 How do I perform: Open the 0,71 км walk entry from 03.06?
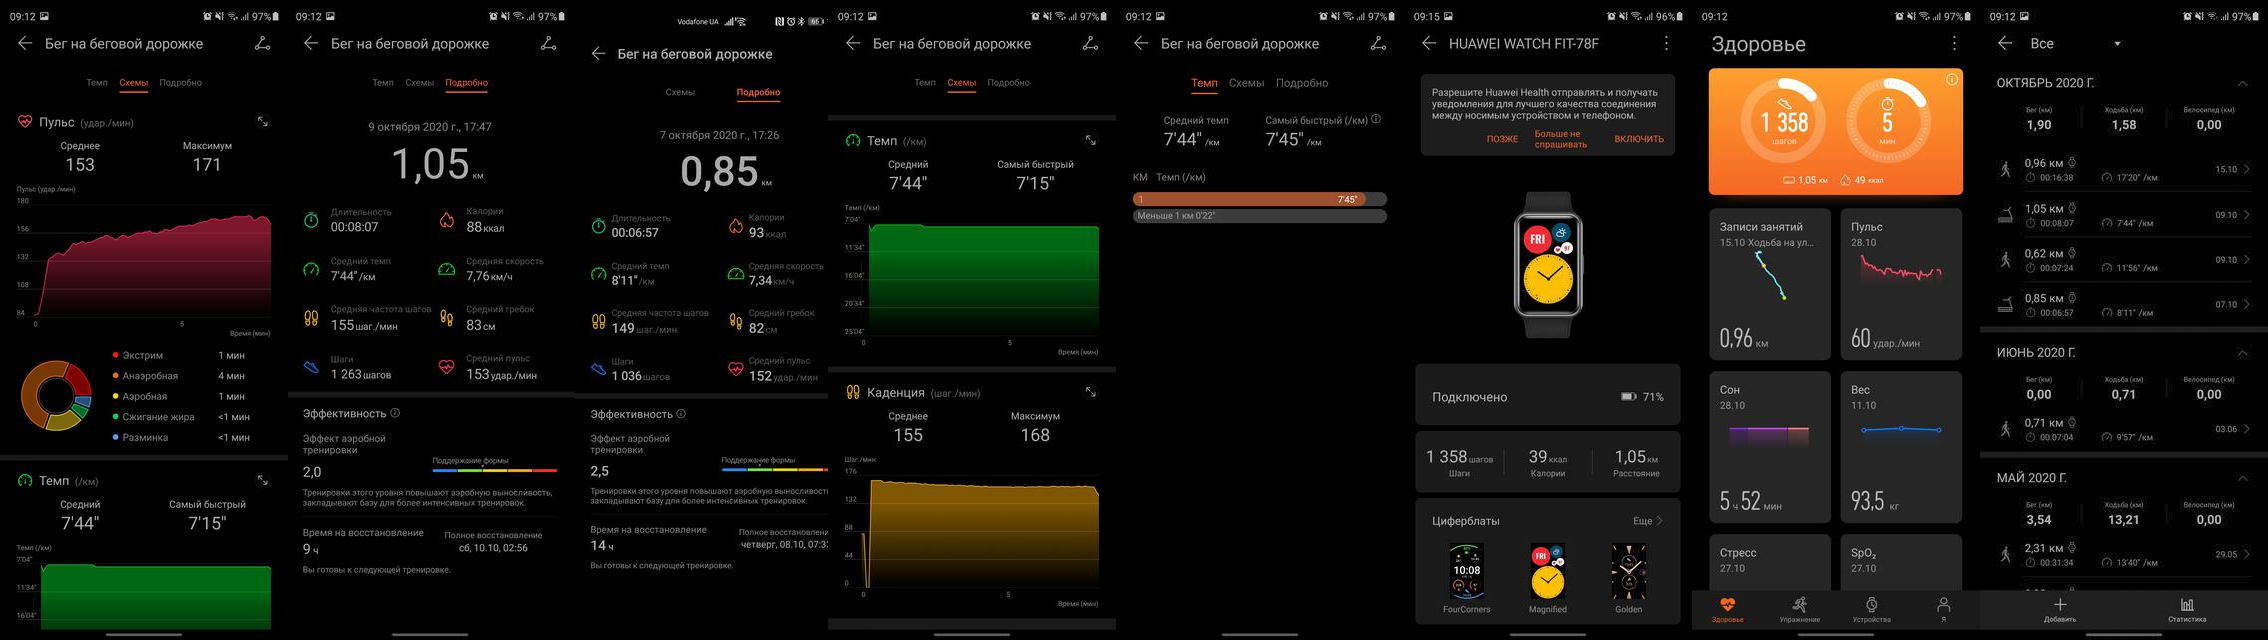click(2124, 429)
